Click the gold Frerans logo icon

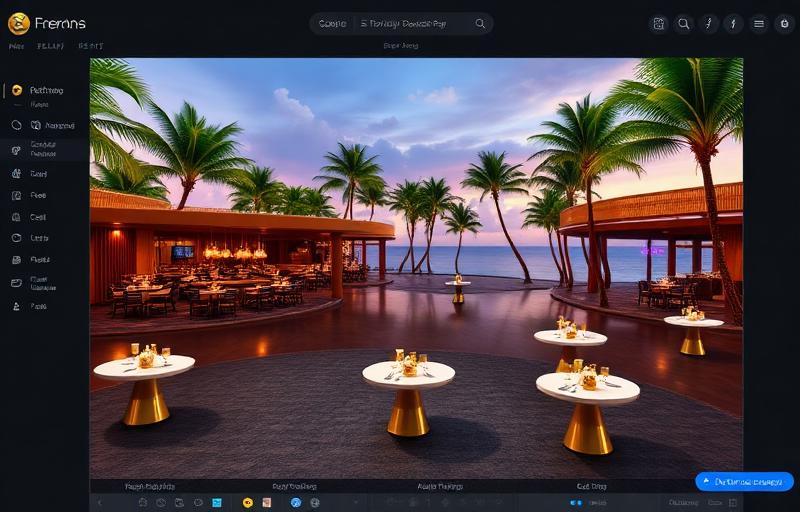[19, 23]
